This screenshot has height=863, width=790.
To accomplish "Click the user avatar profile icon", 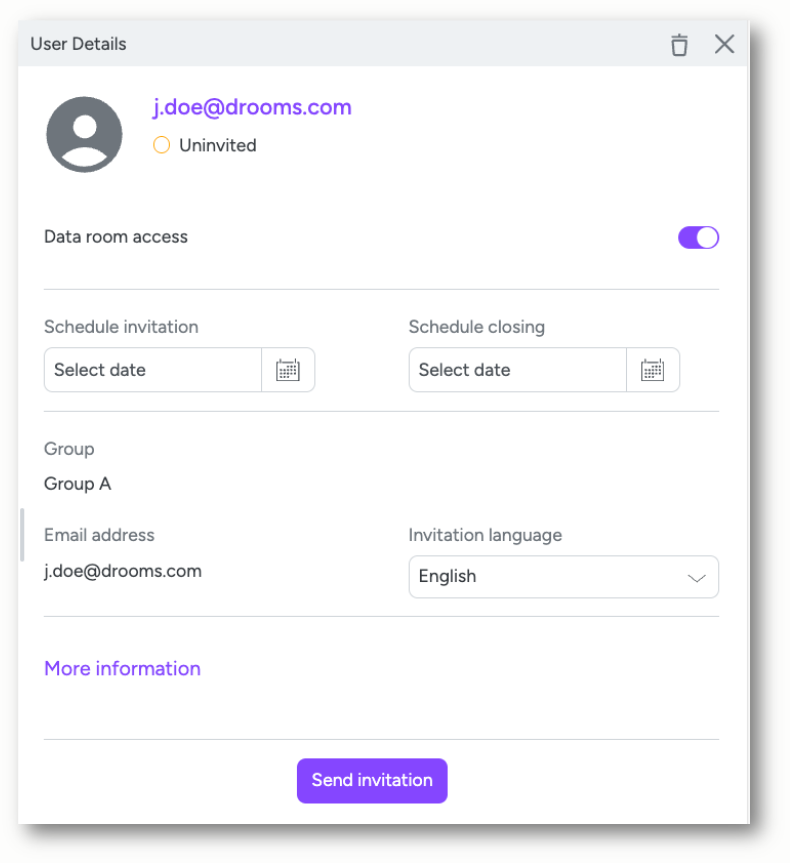I will (x=84, y=135).
